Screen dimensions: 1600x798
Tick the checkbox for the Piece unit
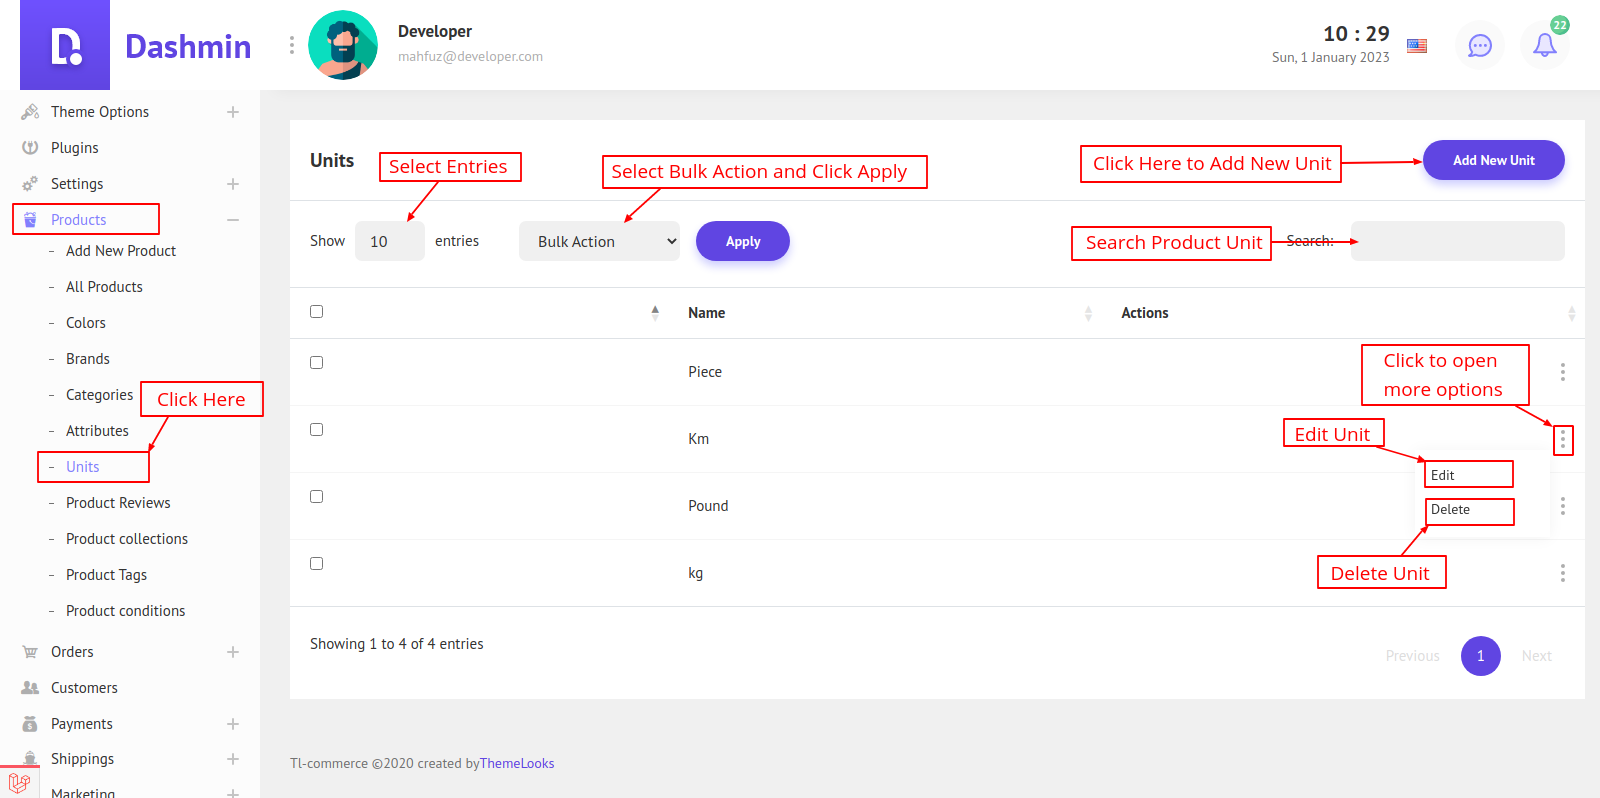(x=317, y=363)
